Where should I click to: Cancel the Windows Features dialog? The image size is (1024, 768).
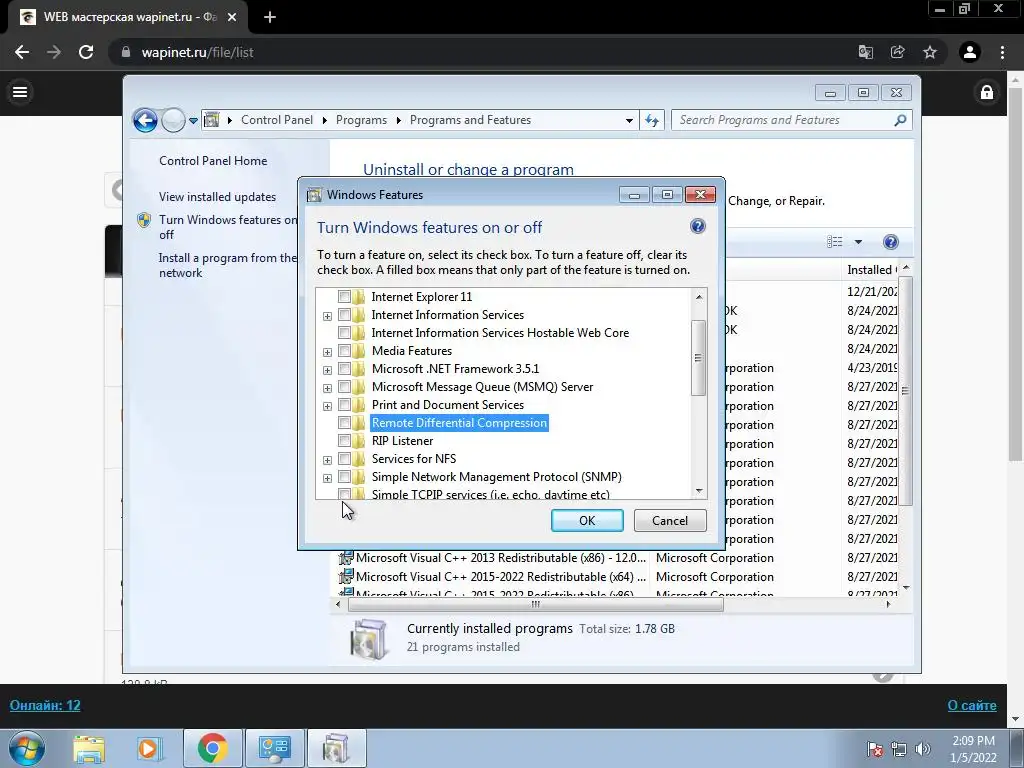pyautogui.click(x=670, y=520)
